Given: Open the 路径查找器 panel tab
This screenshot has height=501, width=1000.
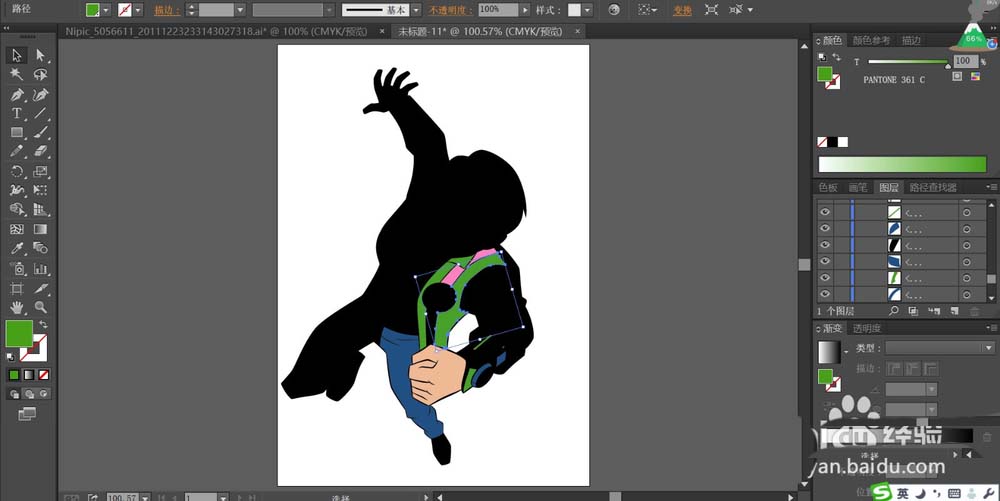Looking at the screenshot, I should pos(933,187).
